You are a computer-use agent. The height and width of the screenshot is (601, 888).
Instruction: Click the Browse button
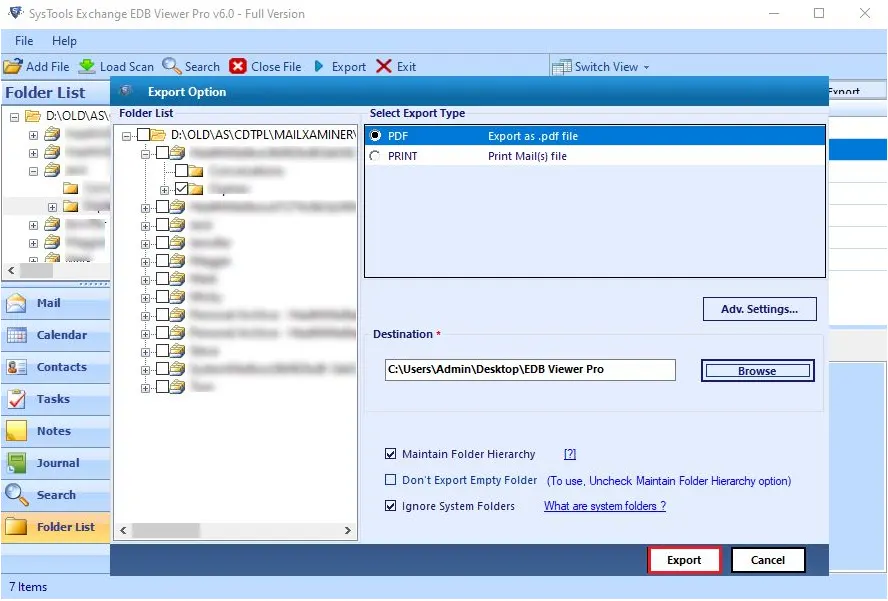[757, 371]
